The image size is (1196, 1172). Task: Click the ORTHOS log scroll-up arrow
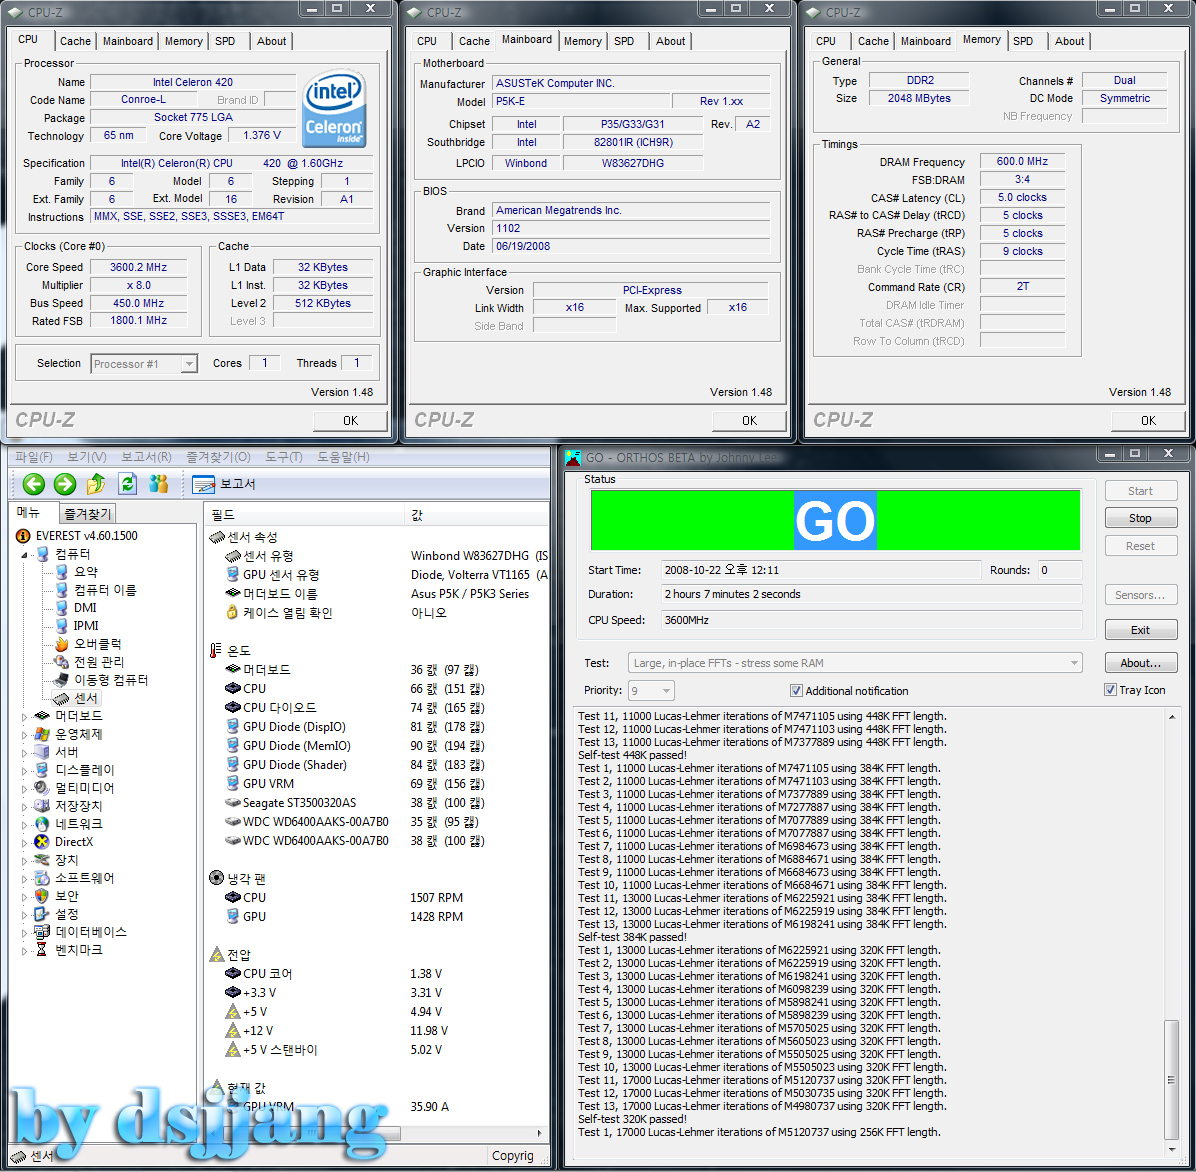pos(1172,717)
